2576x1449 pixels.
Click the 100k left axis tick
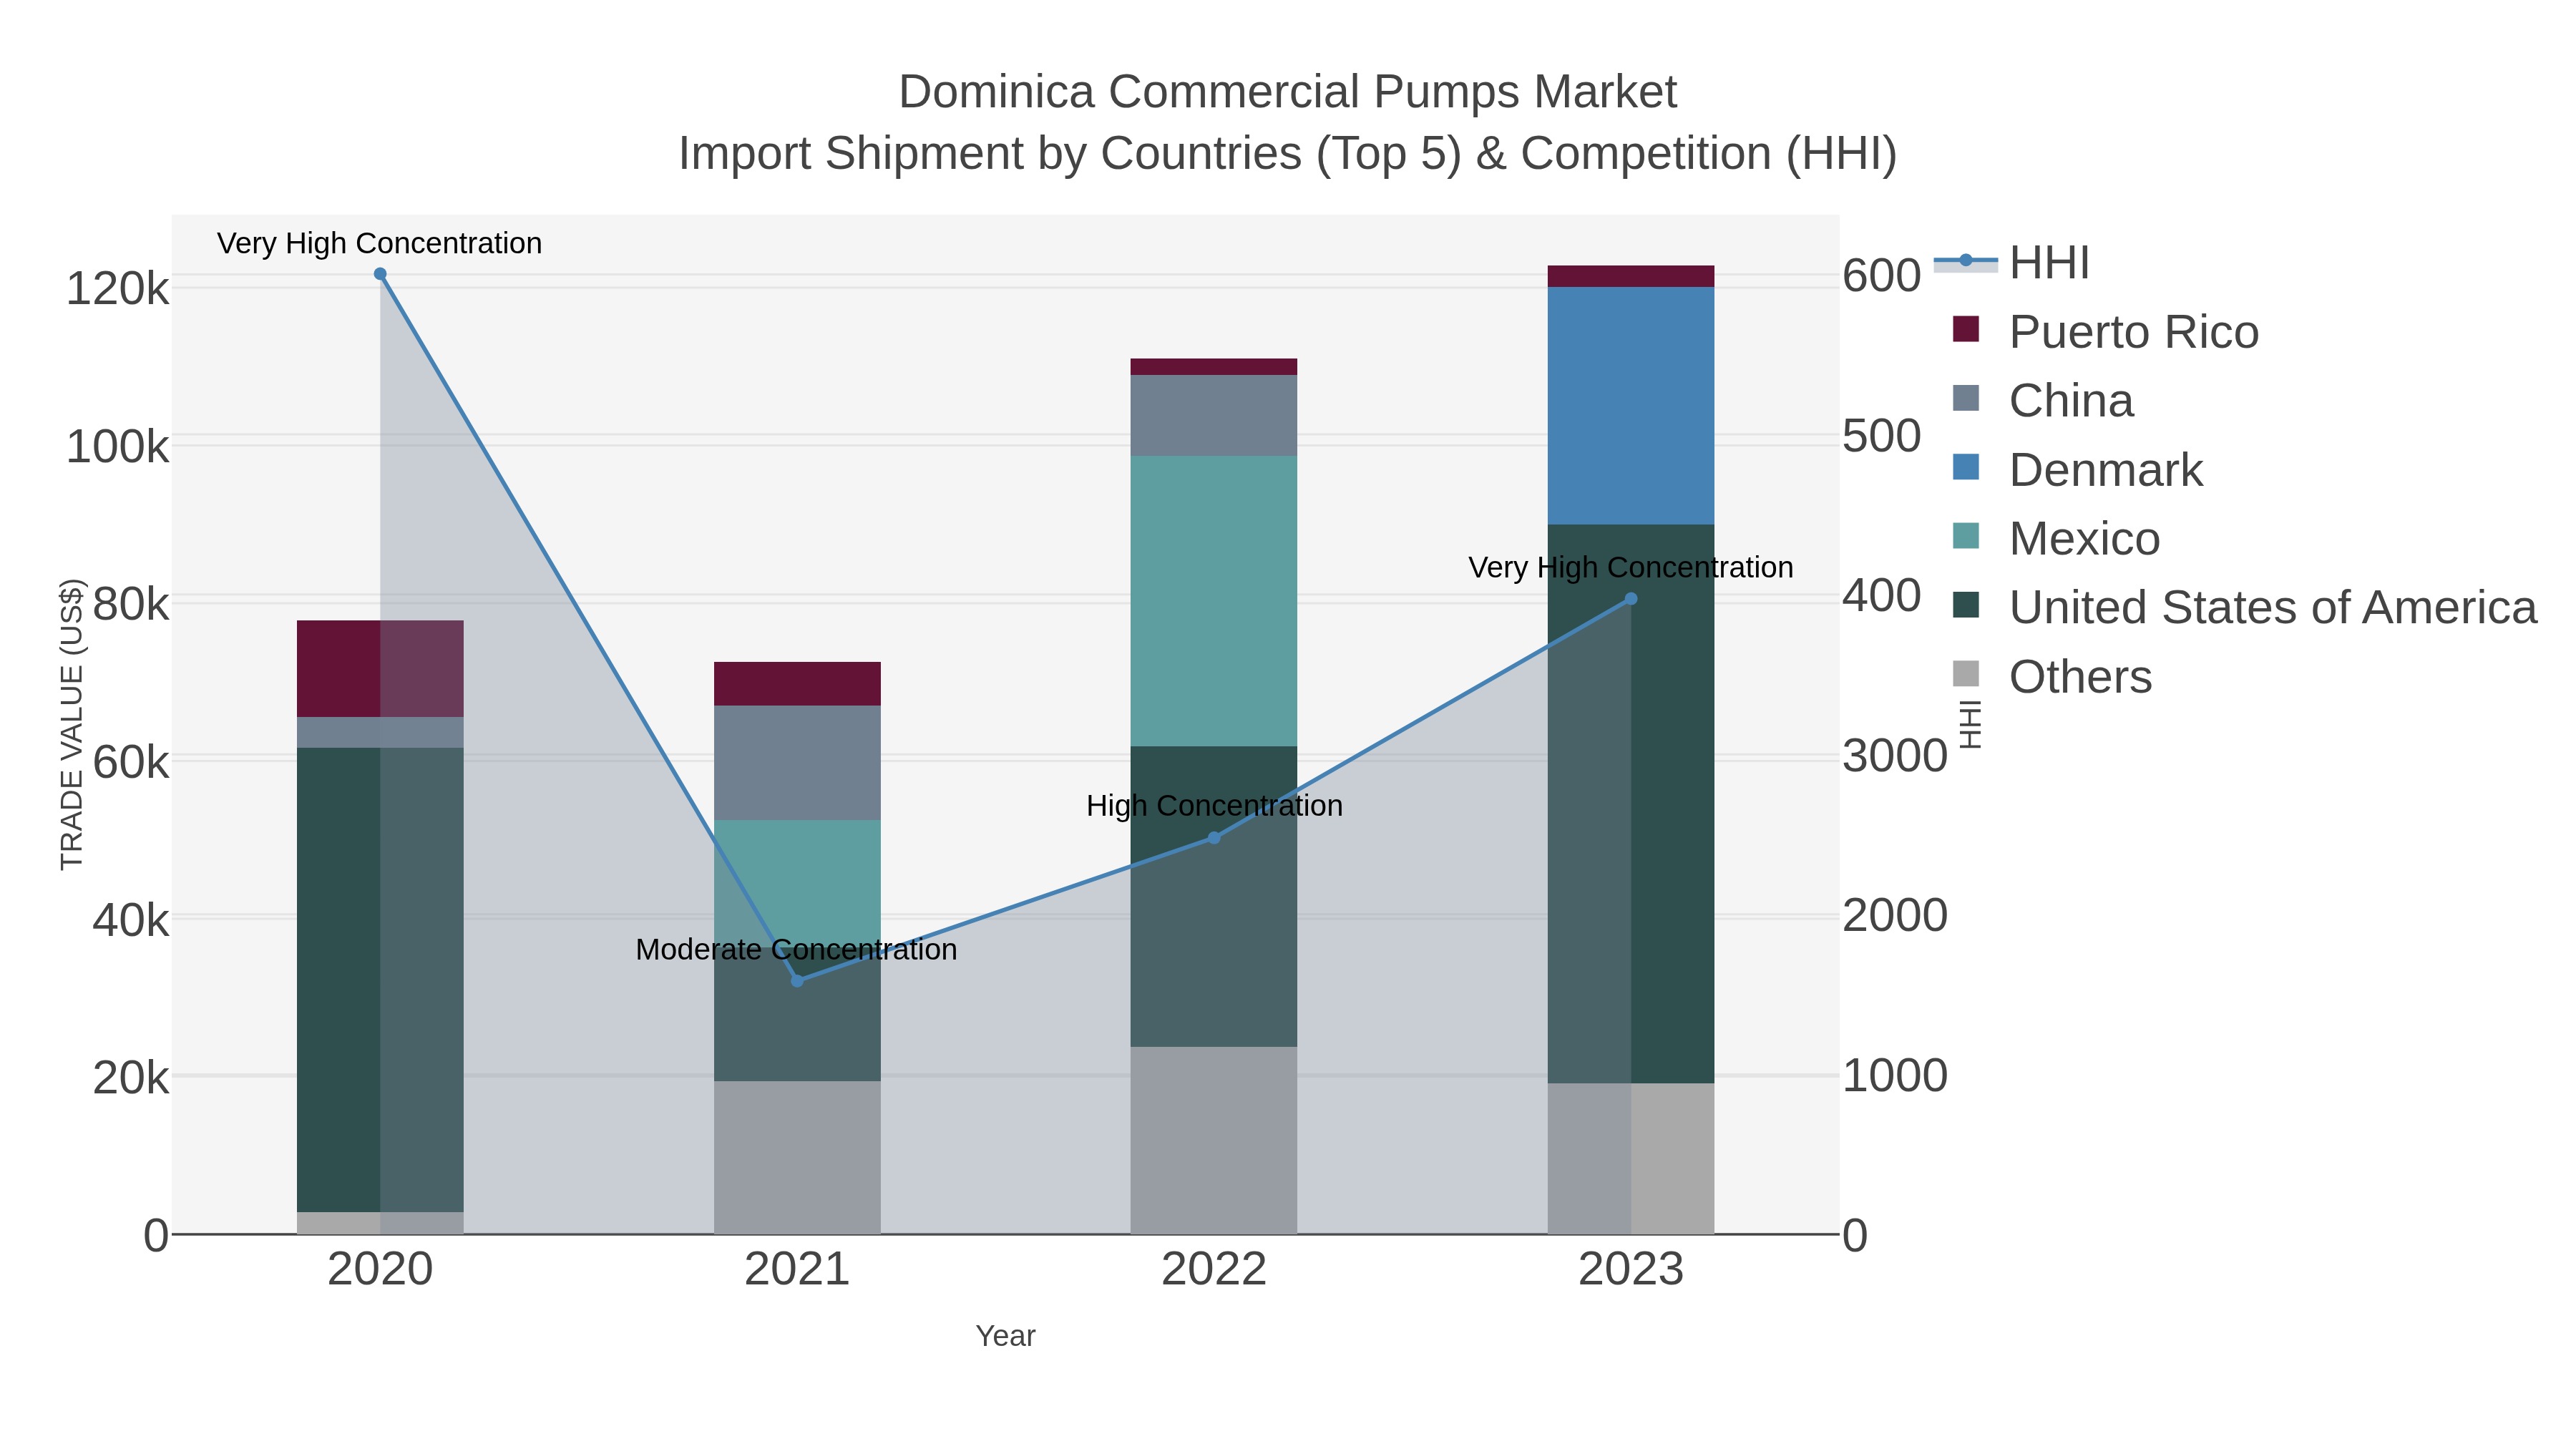(x=117, y=447)
